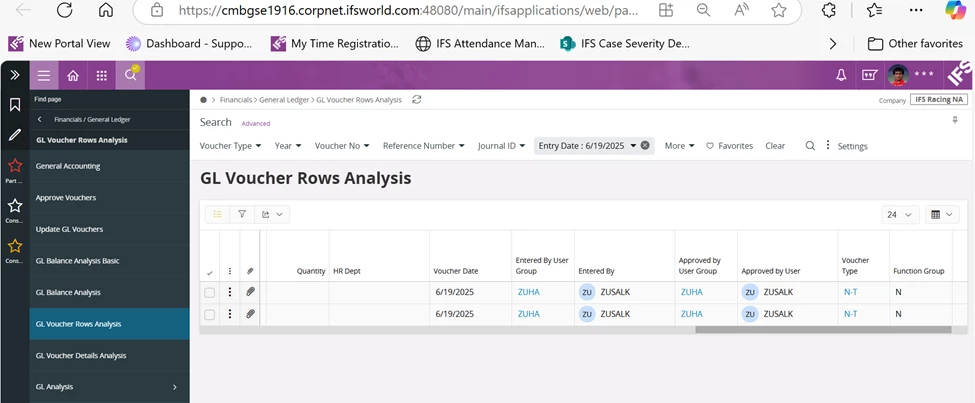Image resolution: width=975 pixels, height=403 pixels.
Task: Open bookmarks icon in left rail
Action: coord(15,104)
